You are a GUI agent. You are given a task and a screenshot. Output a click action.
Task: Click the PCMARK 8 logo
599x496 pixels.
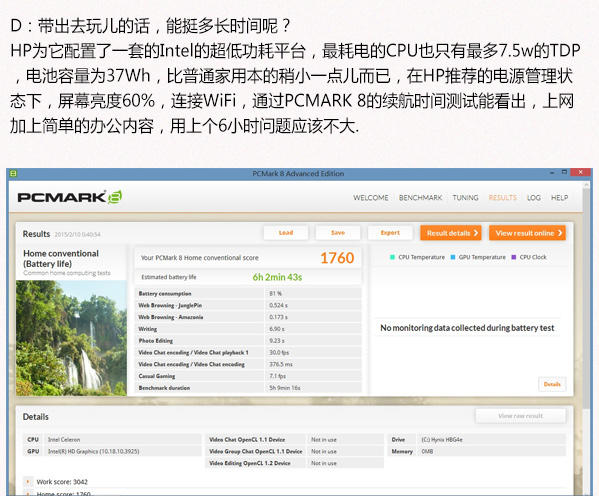(x=70, y=197)
